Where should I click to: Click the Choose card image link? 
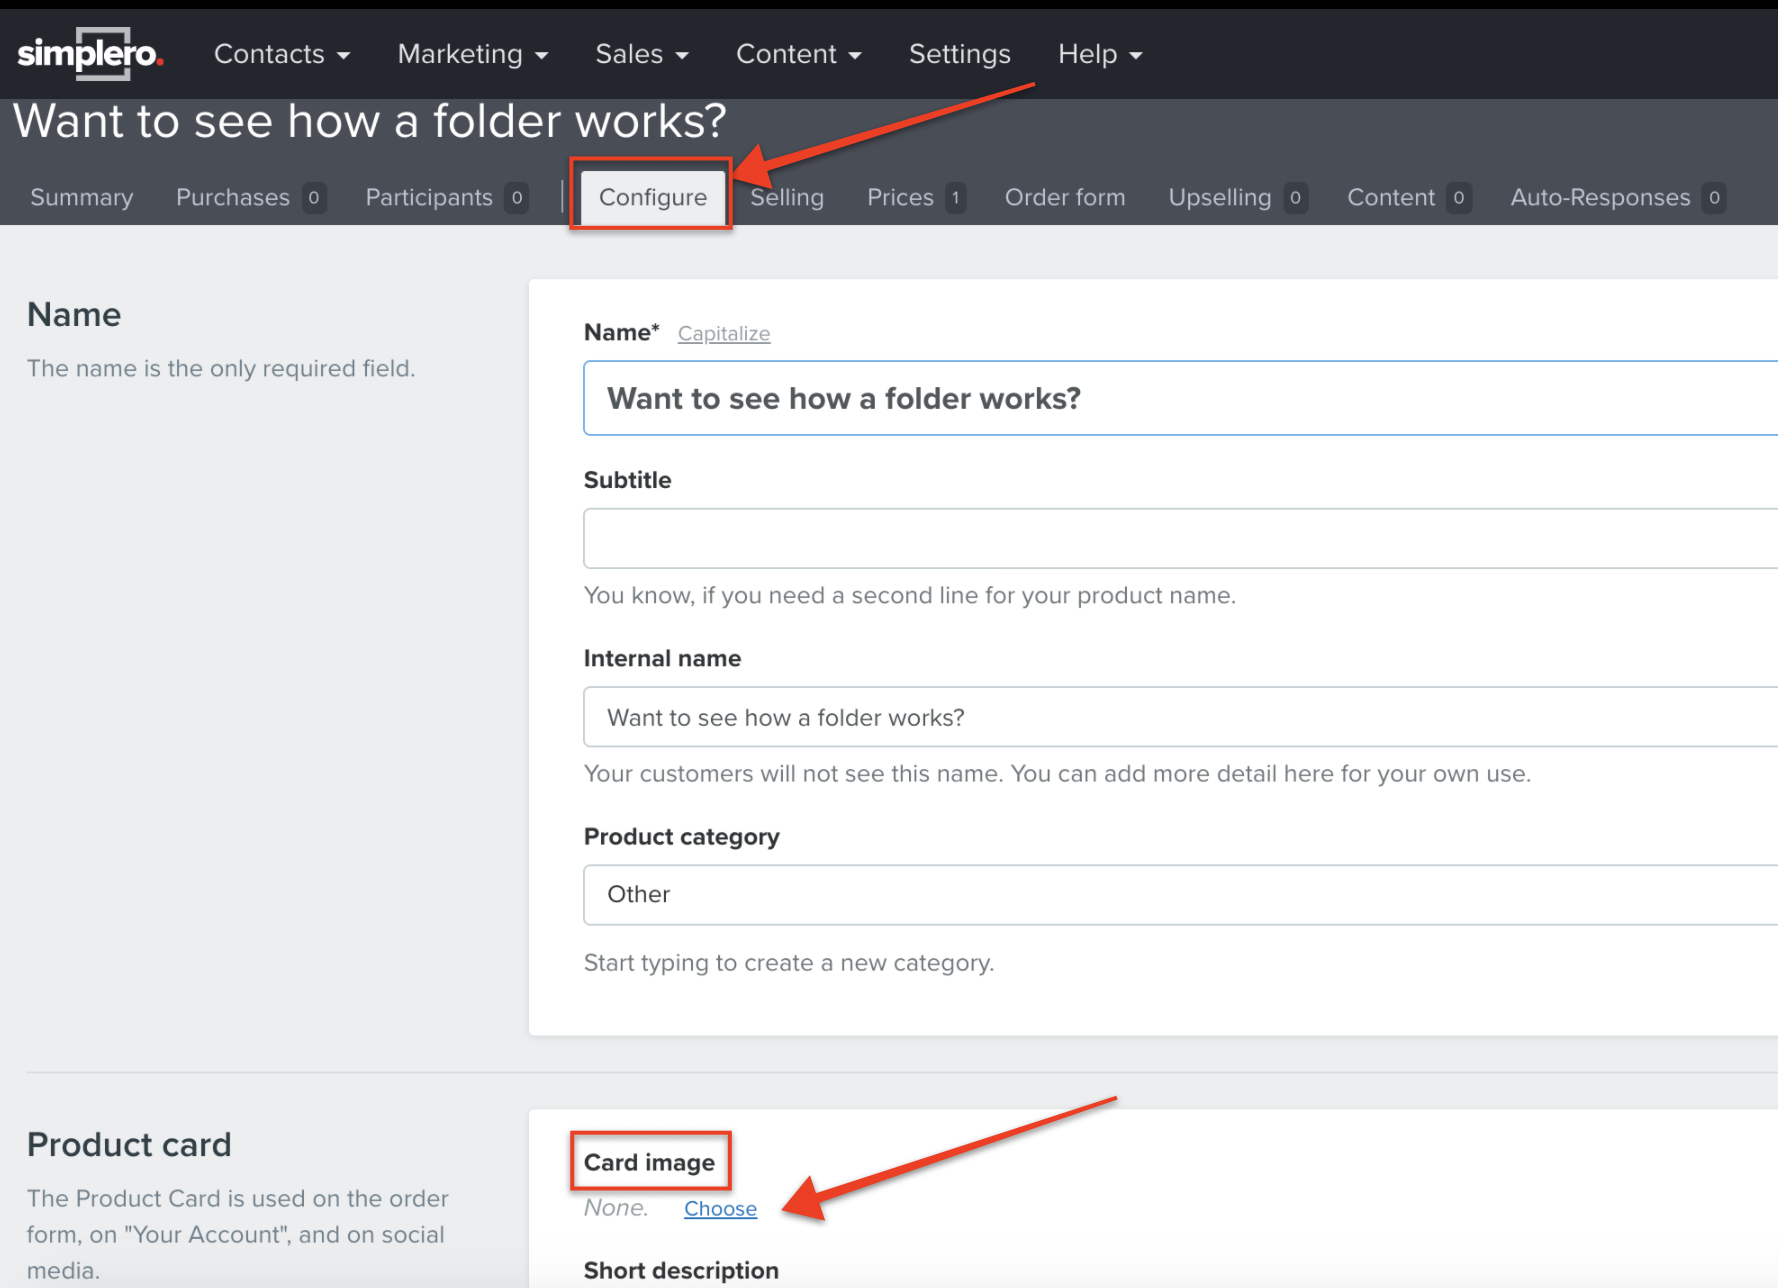(720, 1208)
